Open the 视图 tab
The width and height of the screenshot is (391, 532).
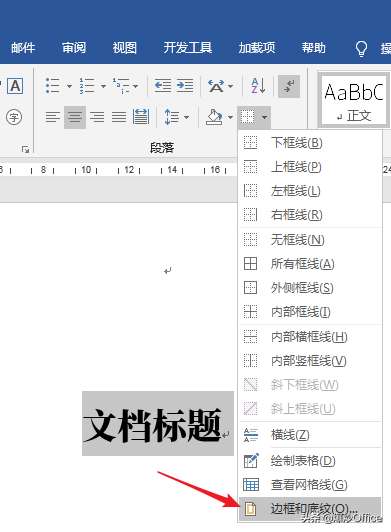(x=125, y=48)
